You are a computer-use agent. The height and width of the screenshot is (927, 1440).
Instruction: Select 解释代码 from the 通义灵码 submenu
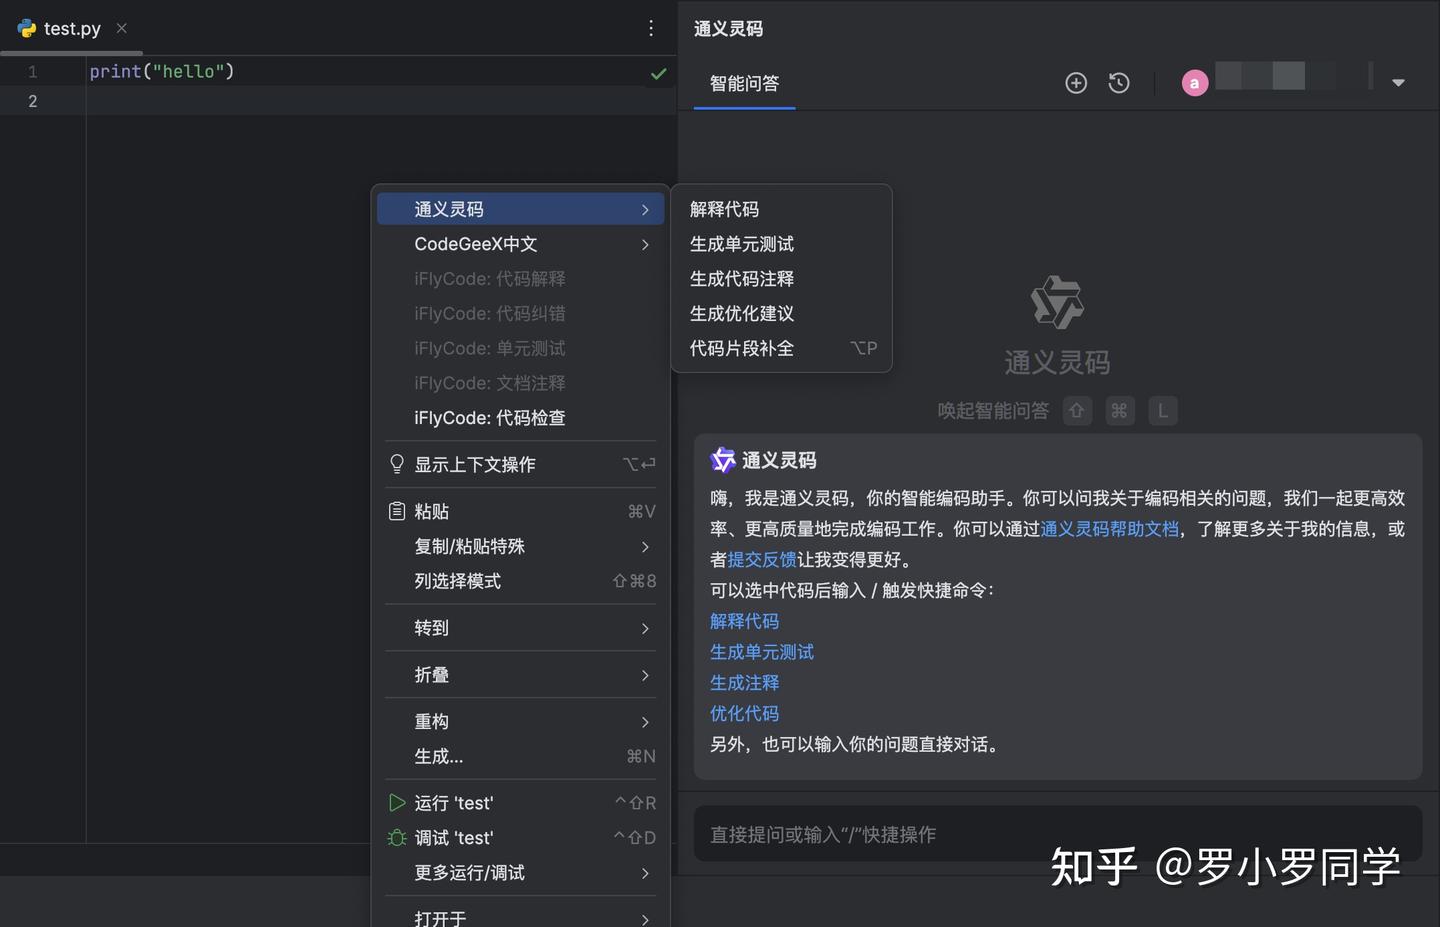[723, 208]
